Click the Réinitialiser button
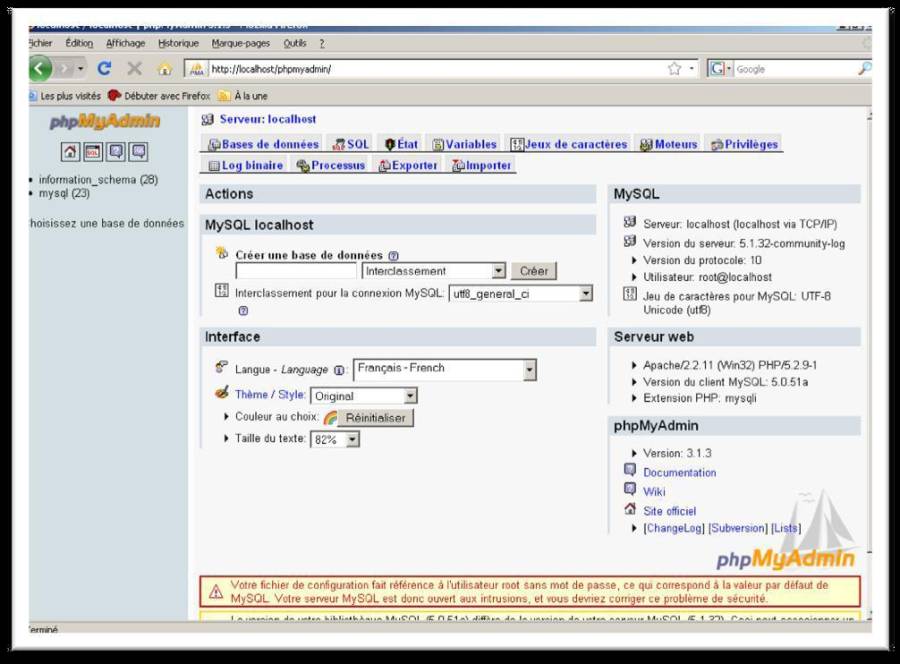The width and height of the screenshot is (900, 664). 375,418
